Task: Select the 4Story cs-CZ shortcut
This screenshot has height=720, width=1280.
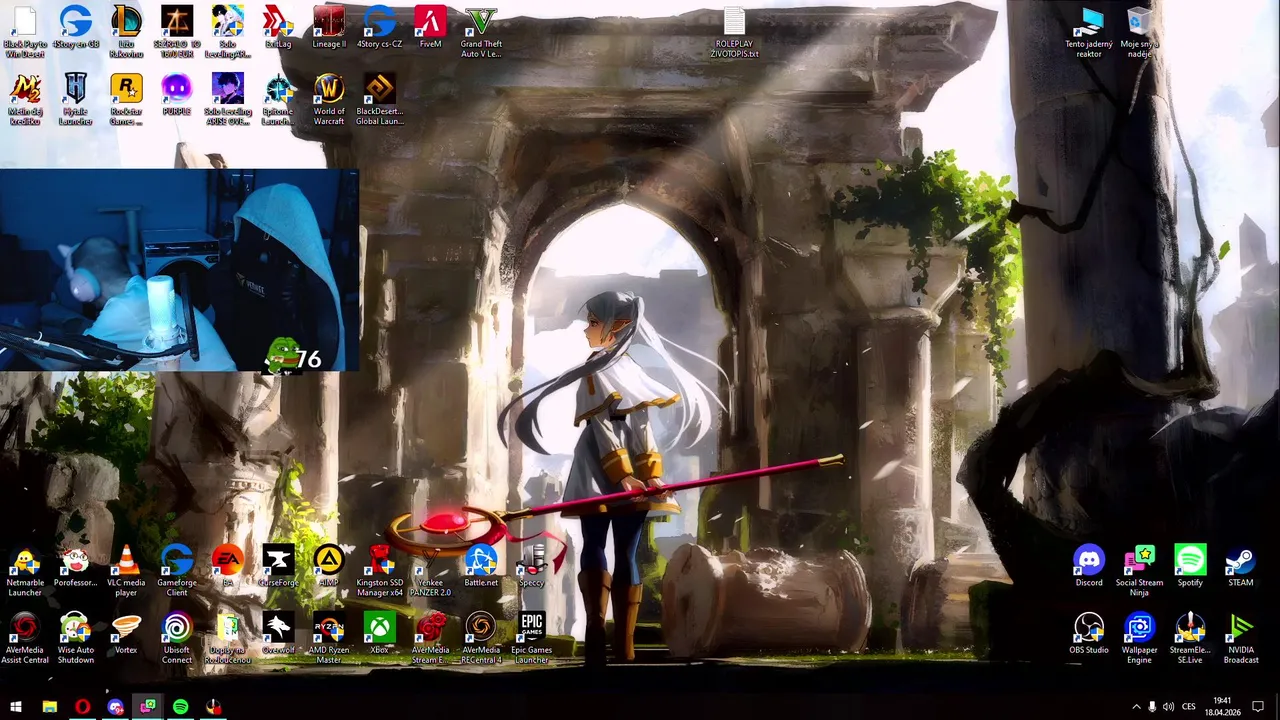Action: [x=379, y=28]
